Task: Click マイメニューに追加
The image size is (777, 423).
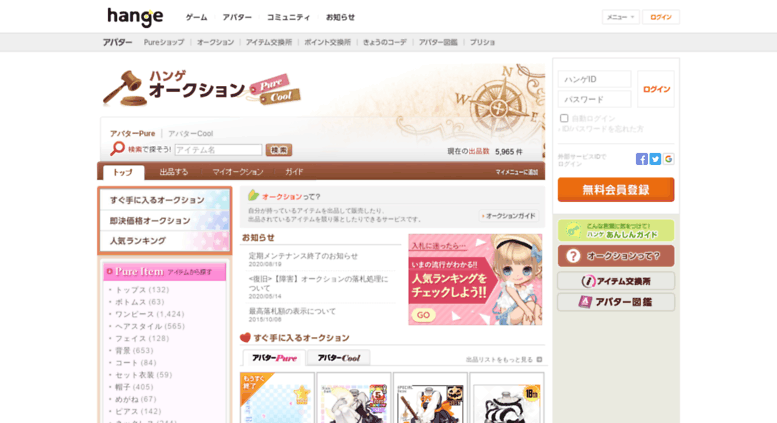Action: [x=516, y=172]
